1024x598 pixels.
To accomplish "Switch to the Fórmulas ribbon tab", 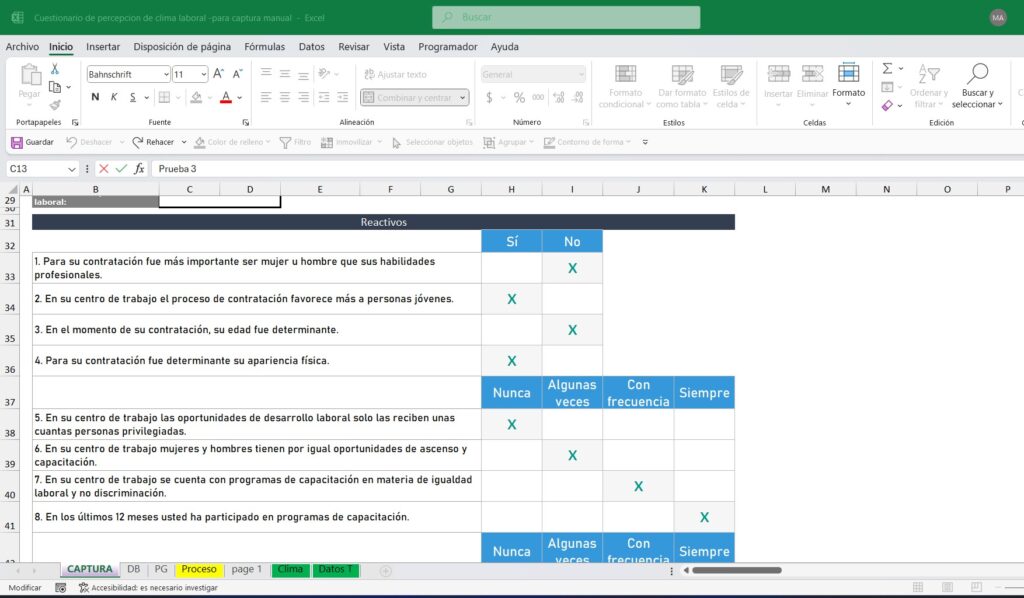I will pos(264,46).
